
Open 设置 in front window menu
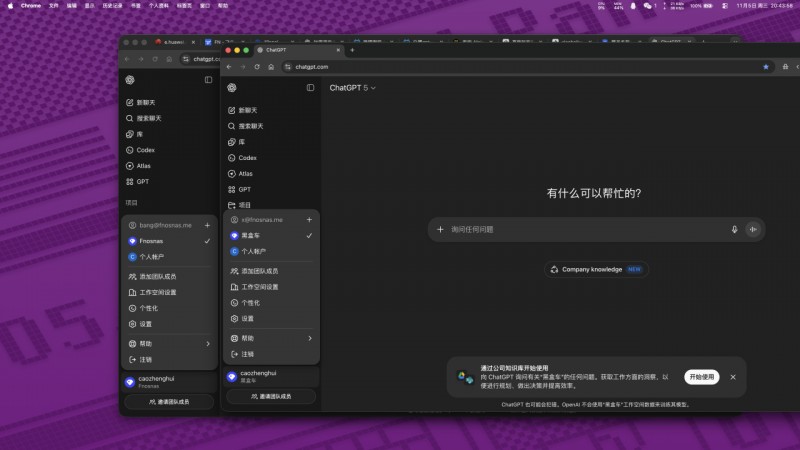271,318
